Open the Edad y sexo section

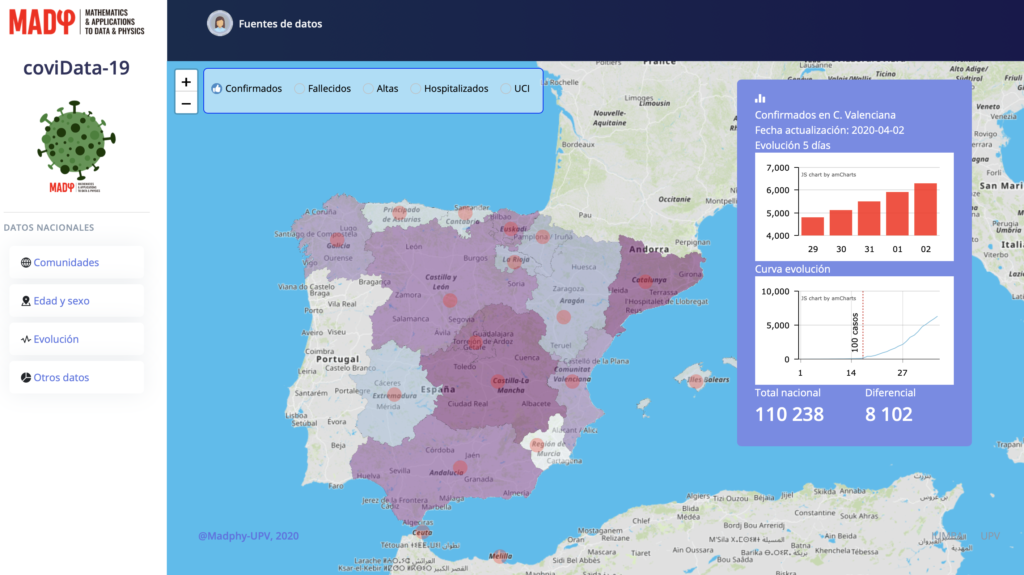click(63, 301)
